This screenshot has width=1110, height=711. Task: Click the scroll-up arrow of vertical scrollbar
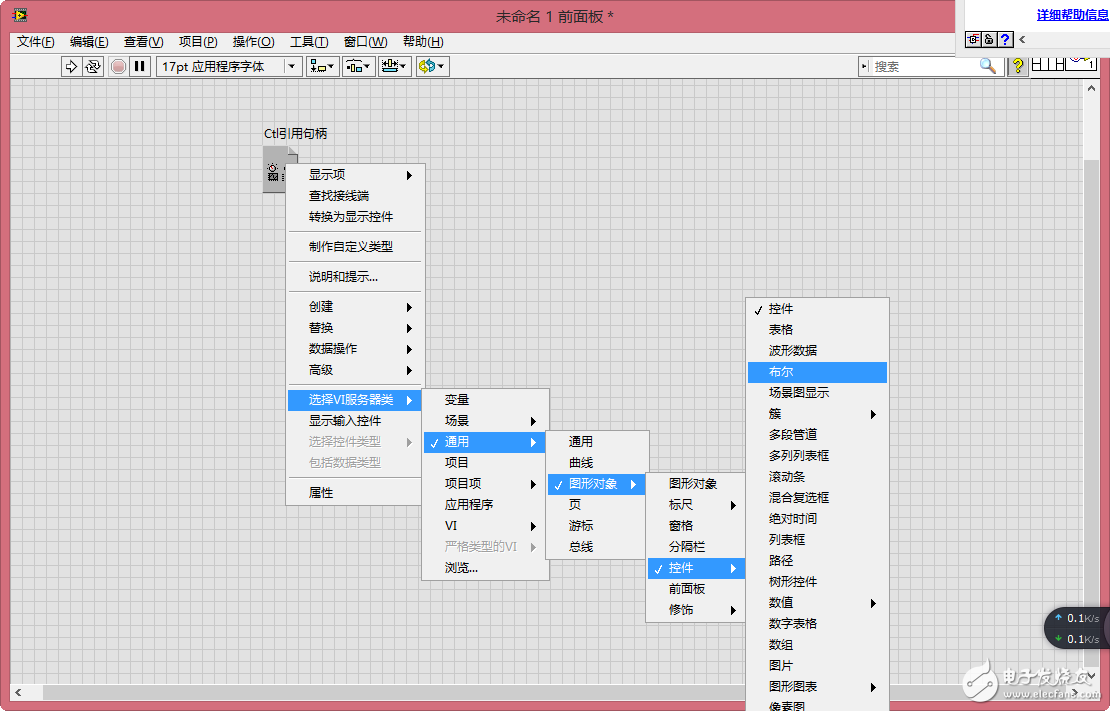pos(1091,88)
